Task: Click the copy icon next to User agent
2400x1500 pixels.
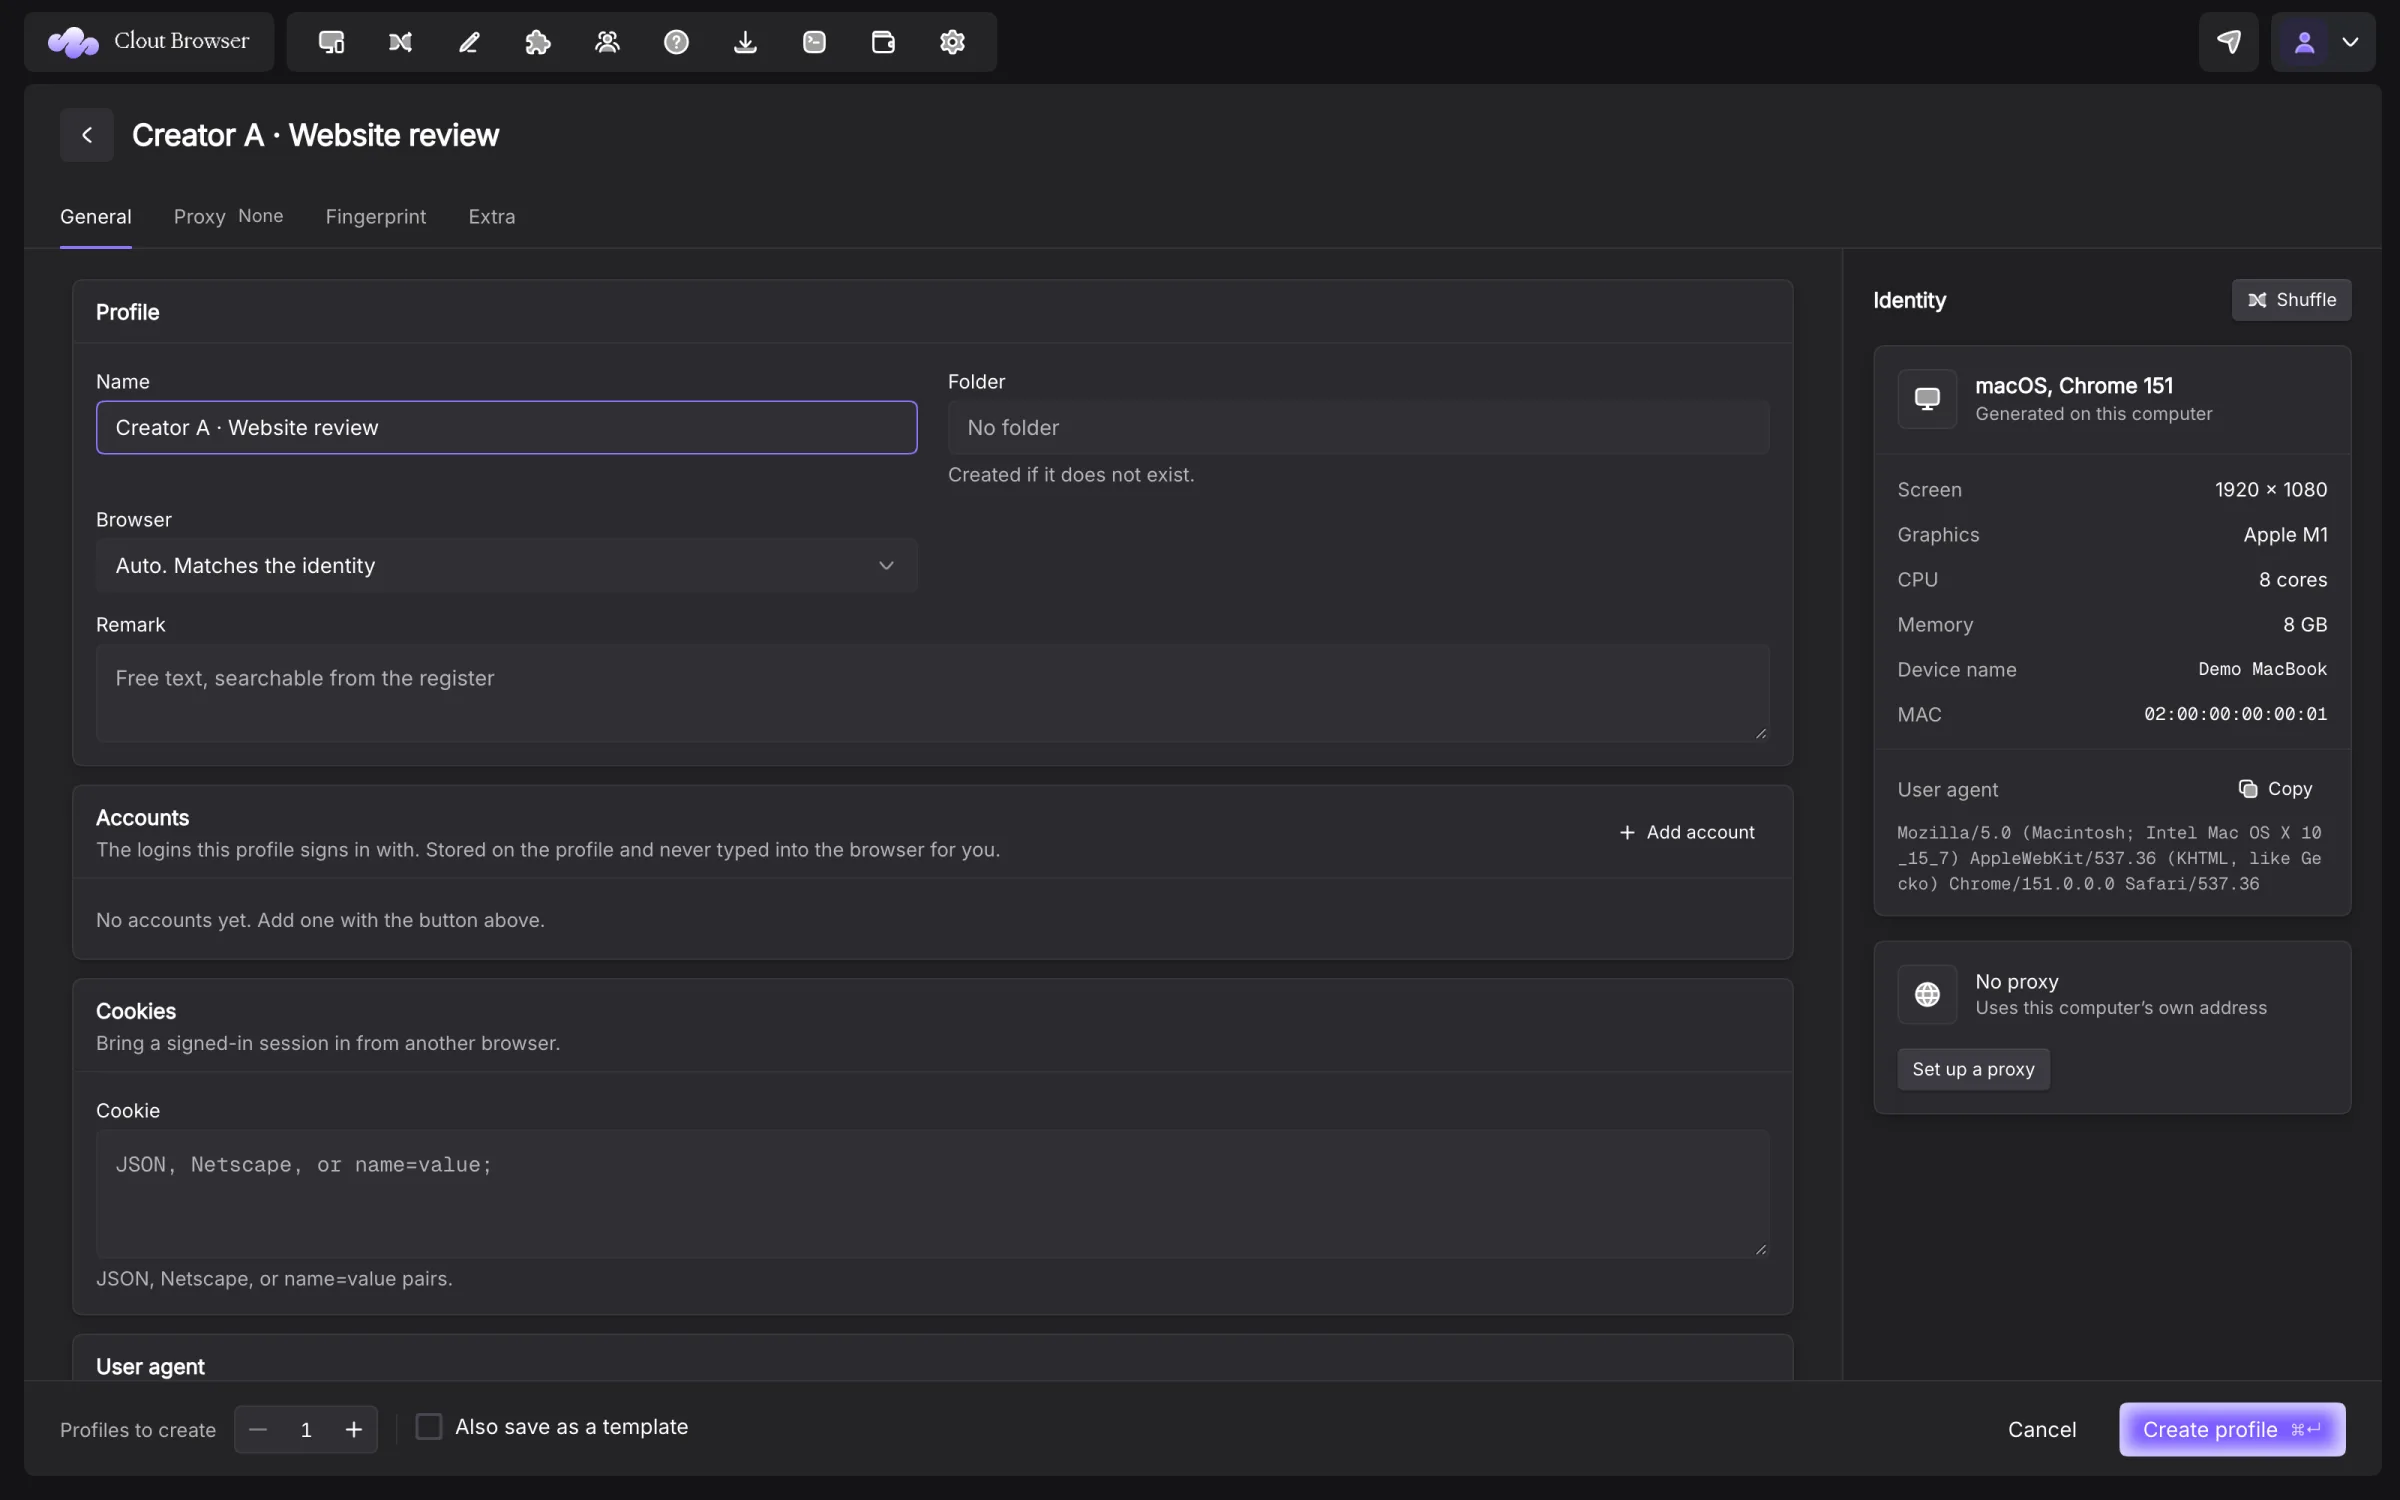Action: [x=2247, y=789]
